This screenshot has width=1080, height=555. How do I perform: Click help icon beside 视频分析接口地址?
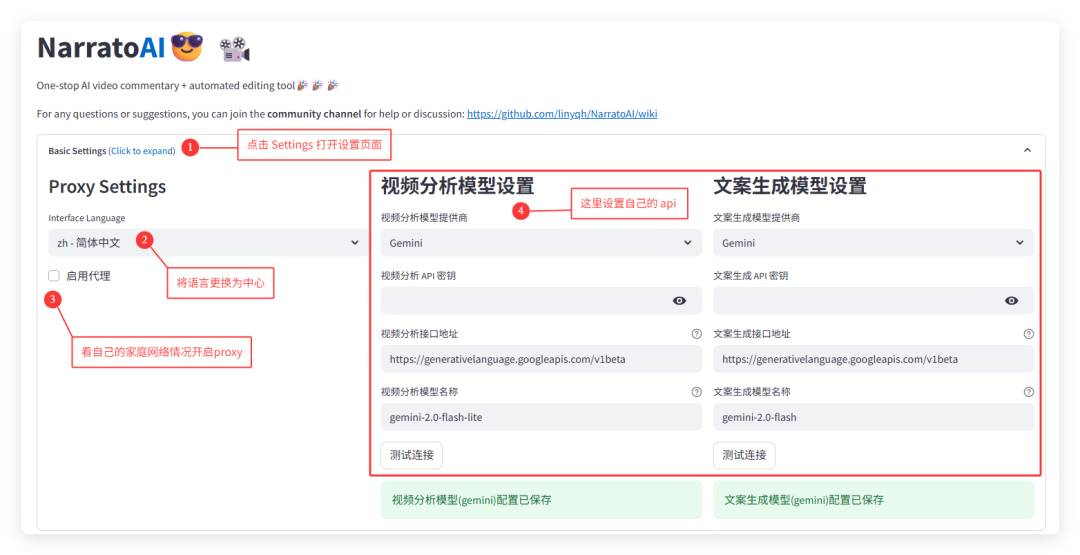pyautogui.click(x=696, y=334)
